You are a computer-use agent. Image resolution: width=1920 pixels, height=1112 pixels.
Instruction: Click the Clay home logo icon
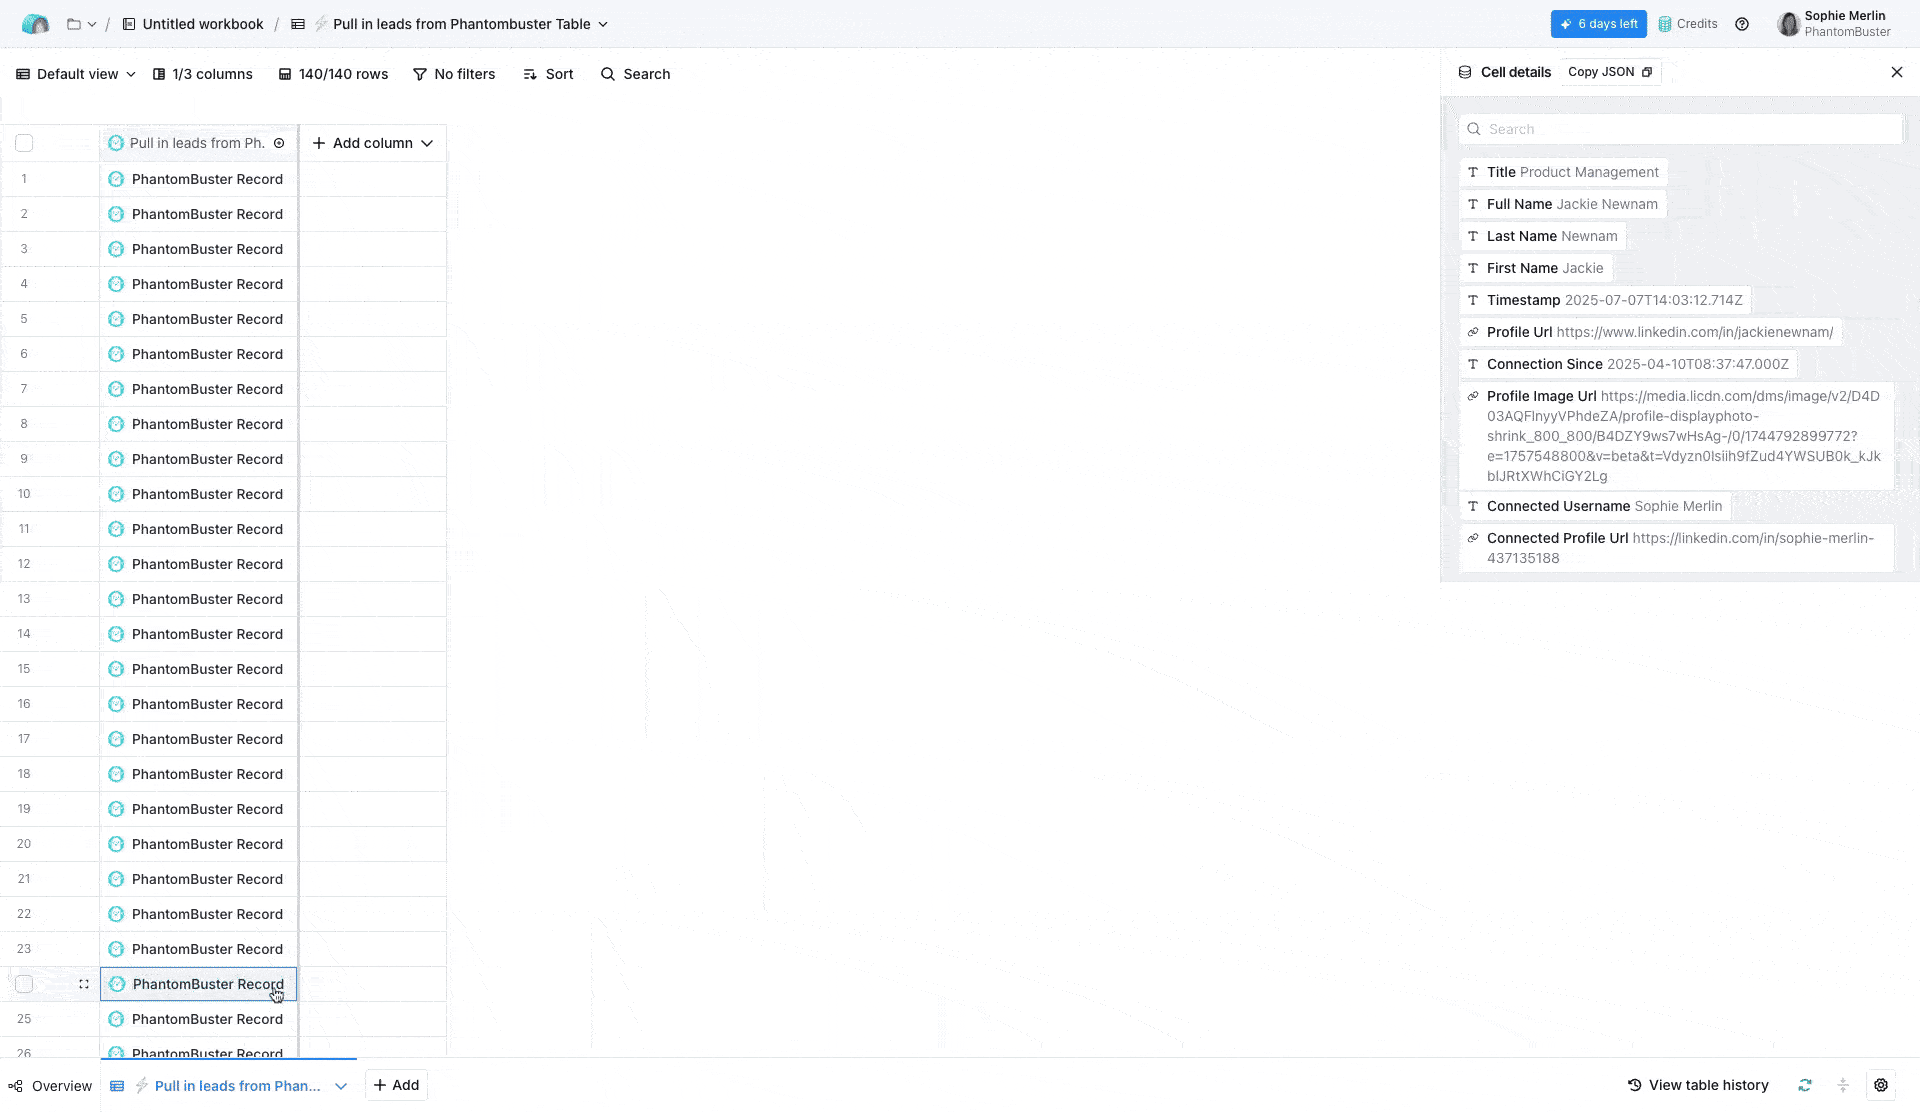click(x=35, y=24)
